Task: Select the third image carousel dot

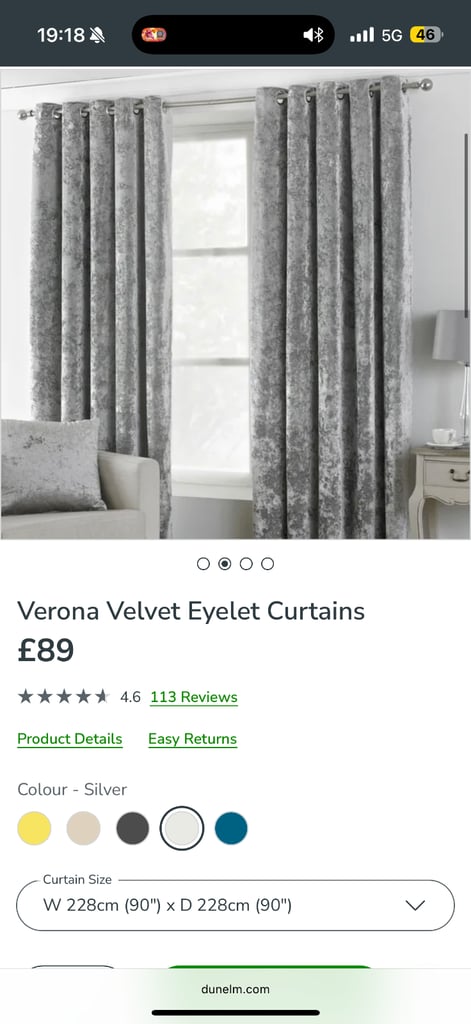Action: click(x=246, y=564)
